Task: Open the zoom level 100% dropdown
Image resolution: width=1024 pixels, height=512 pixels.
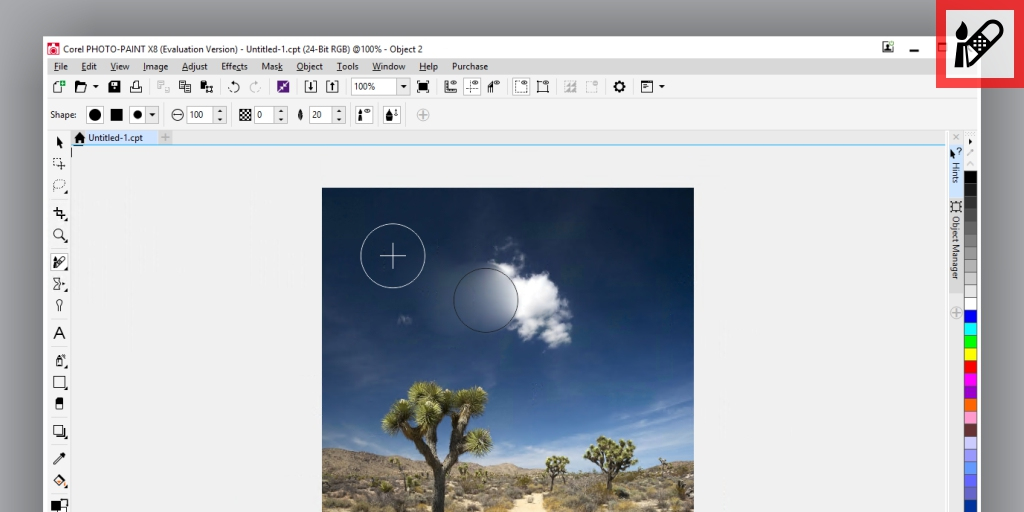Action: pos(404,87)
